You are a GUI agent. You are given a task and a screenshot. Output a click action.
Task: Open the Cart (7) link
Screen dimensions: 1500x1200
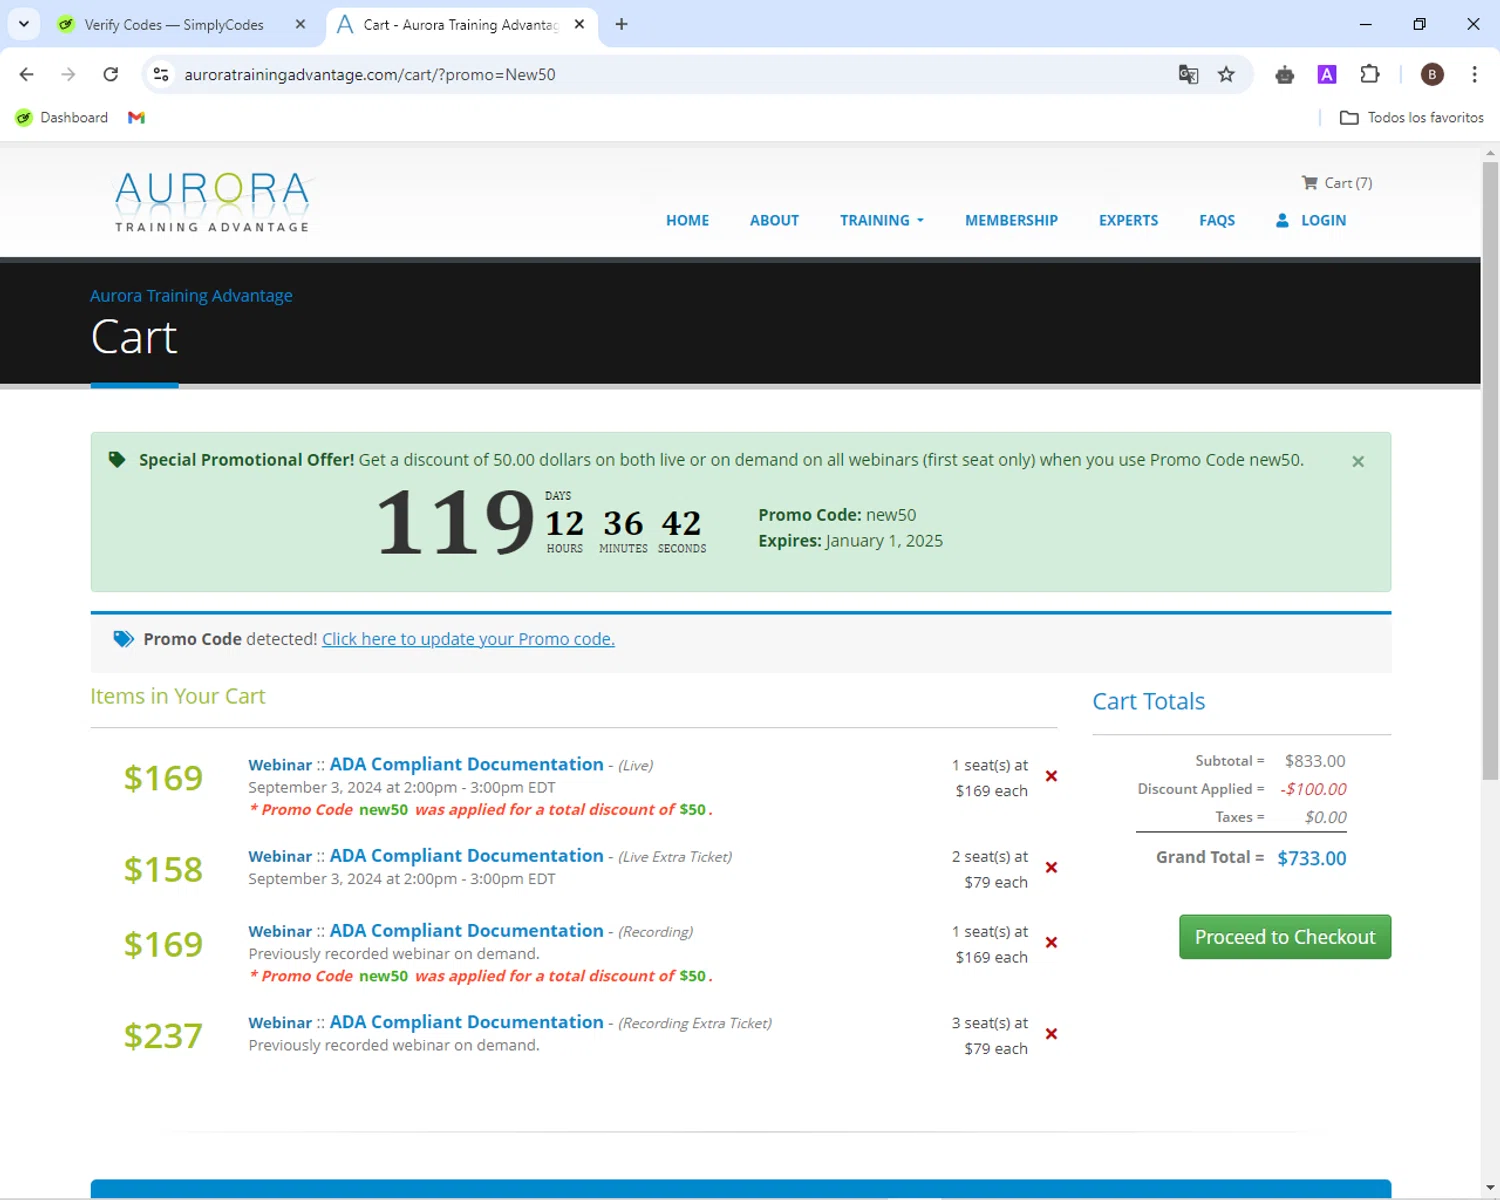click(1337, 183)
